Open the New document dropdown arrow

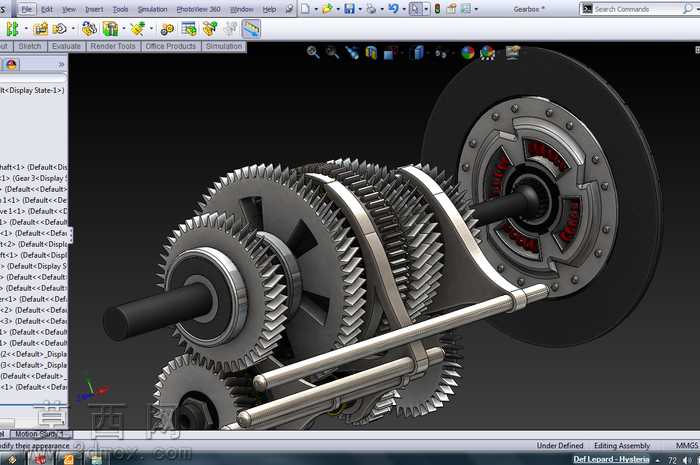tap(316, 9)
